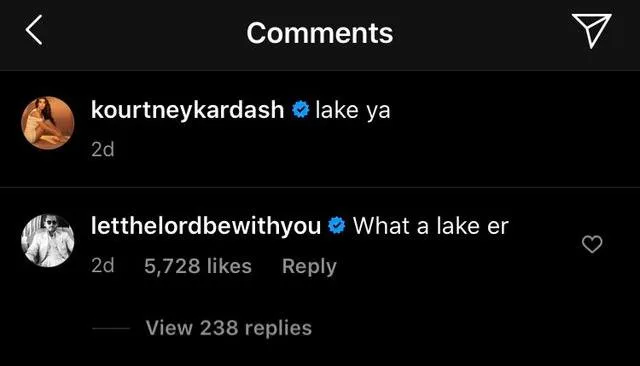
Task: Open kourtneykardash's profile picture
Action: [48, 123]
